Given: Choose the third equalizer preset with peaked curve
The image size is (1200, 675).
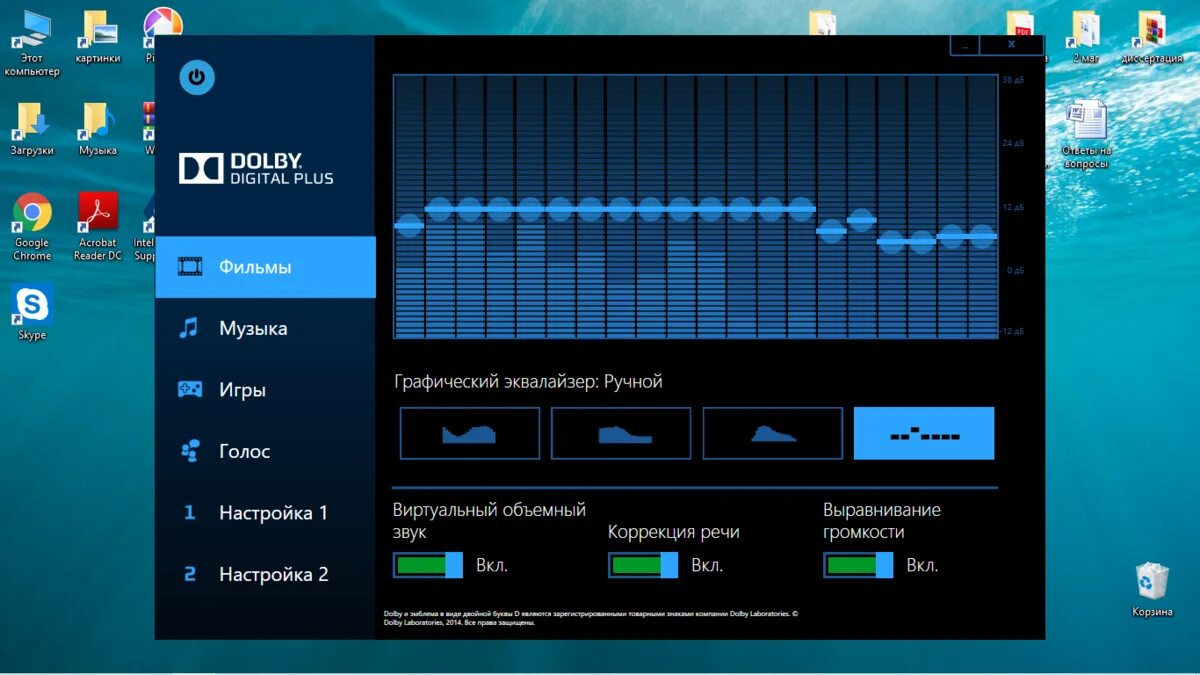Looking at the screenshot, I should (x=773, y=433).
